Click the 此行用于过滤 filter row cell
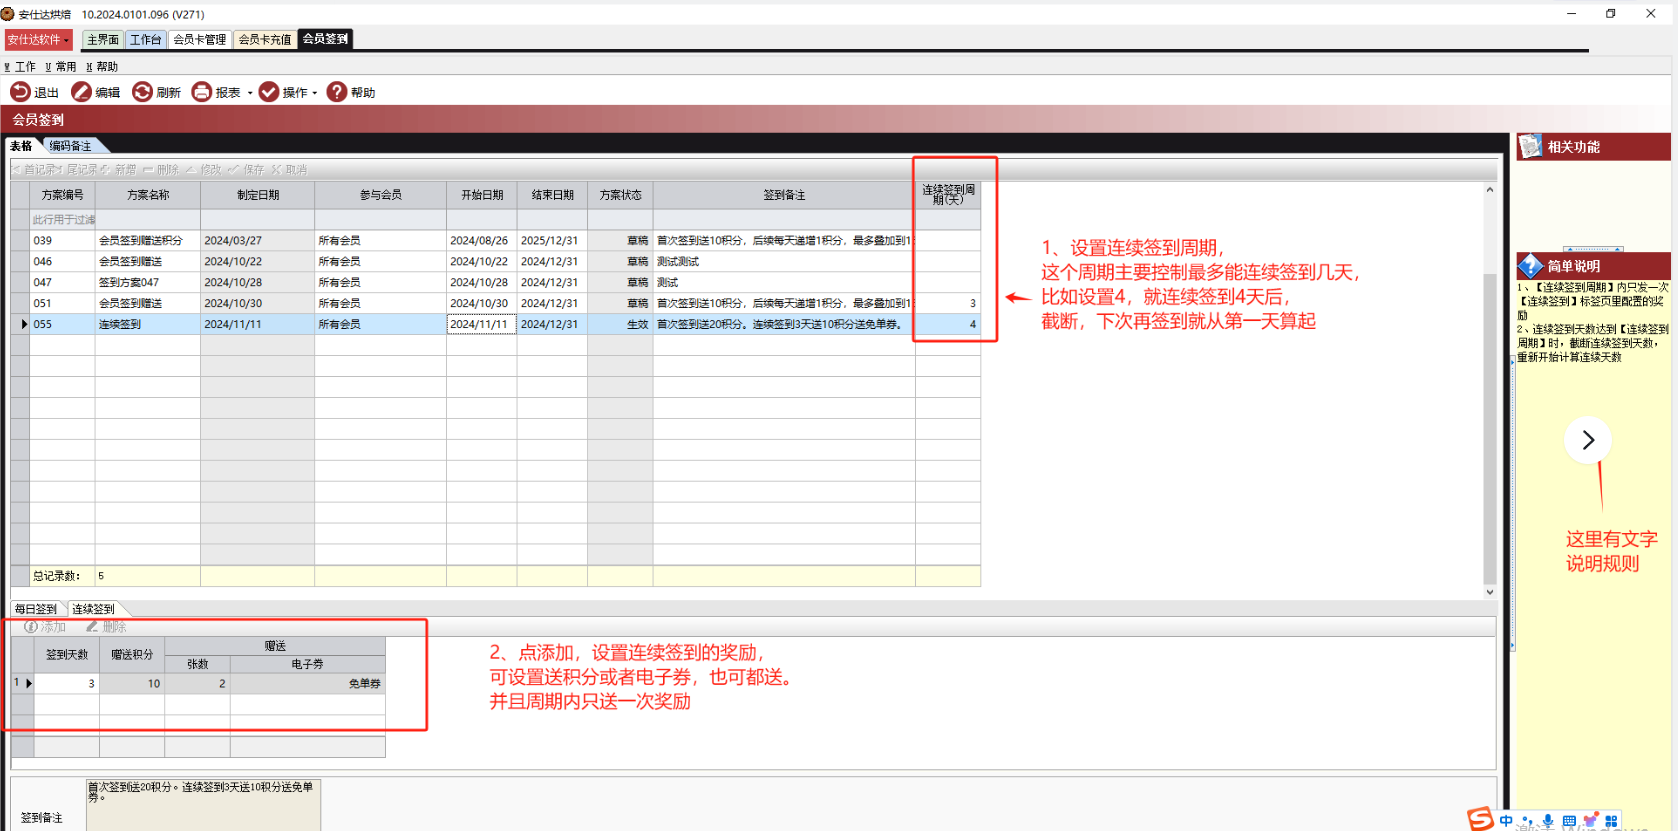The height and width of the screenshot is (831, 1678). click(x=63, y=220)
